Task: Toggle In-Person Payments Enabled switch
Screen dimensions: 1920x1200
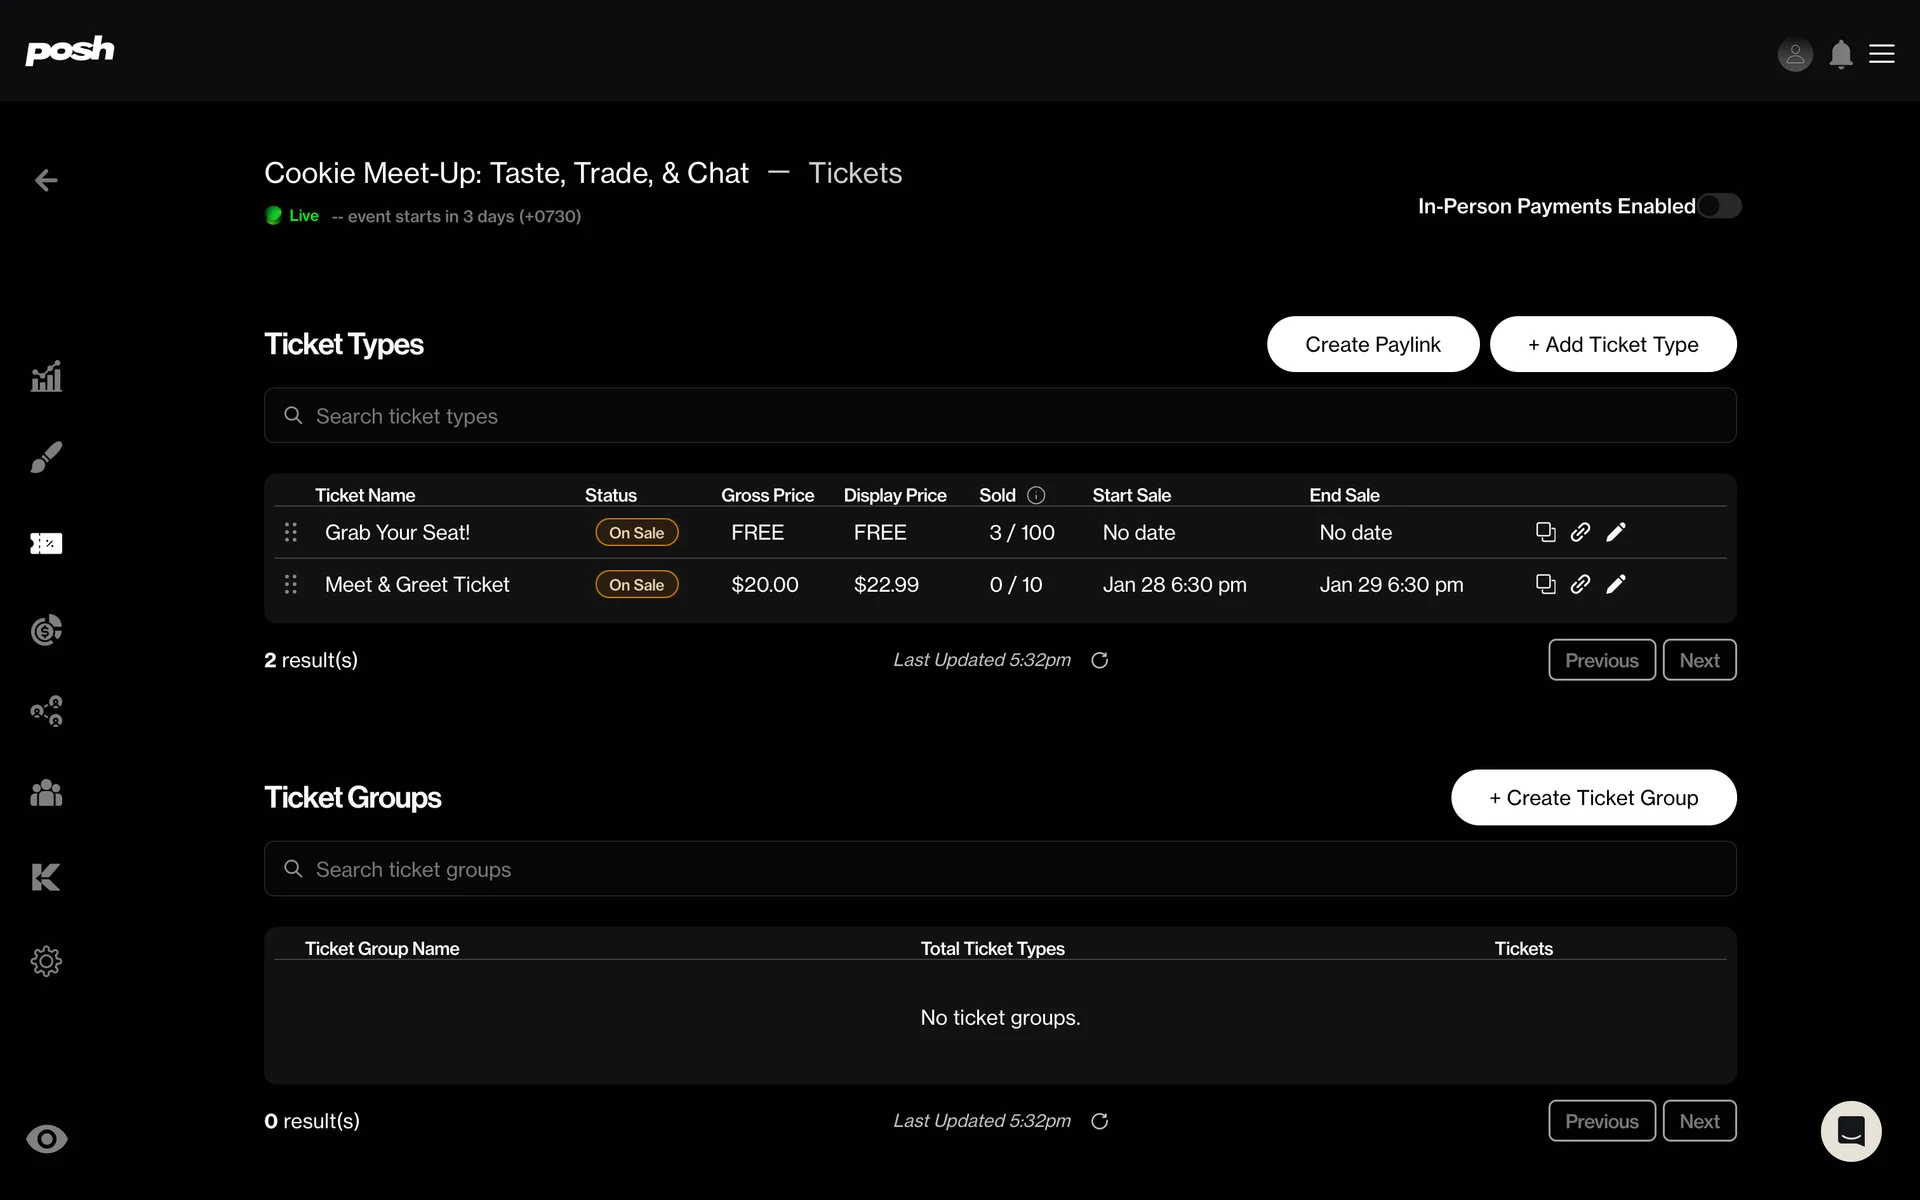Action: (1719, 206)
